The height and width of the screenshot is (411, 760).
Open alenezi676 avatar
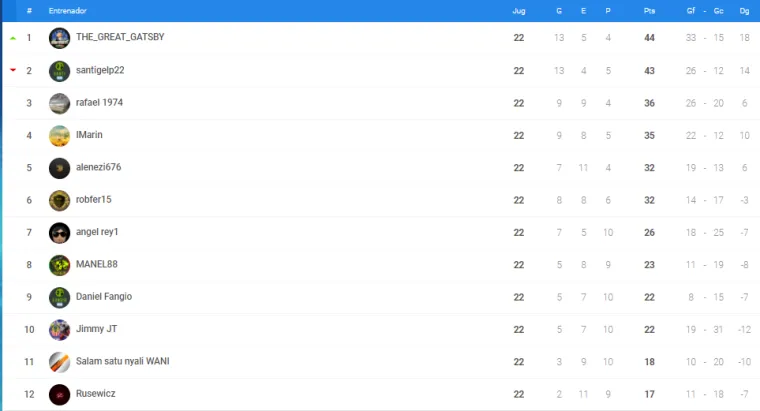(x=59, y=168)
